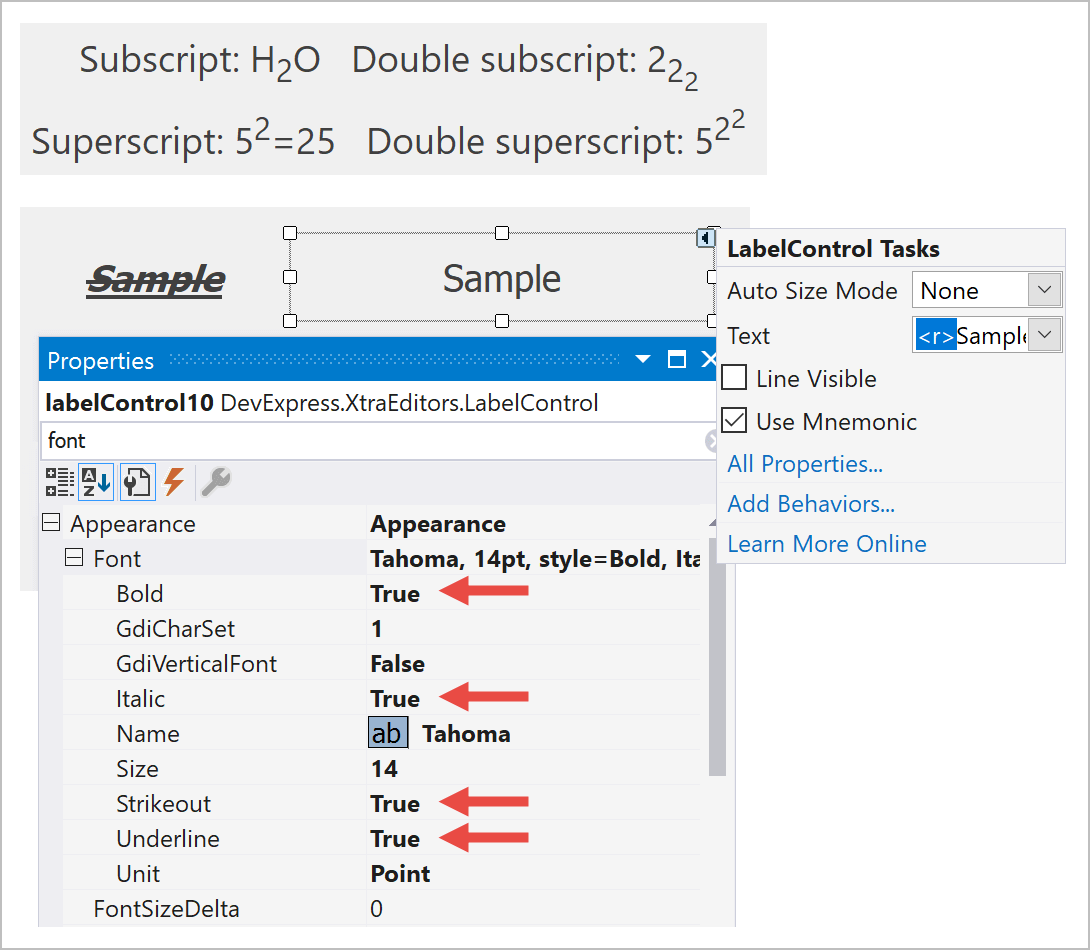This screenshot has width=1090, height=950.
Task: Click the smart tag arrow on the Sample label
Action: 708,238
